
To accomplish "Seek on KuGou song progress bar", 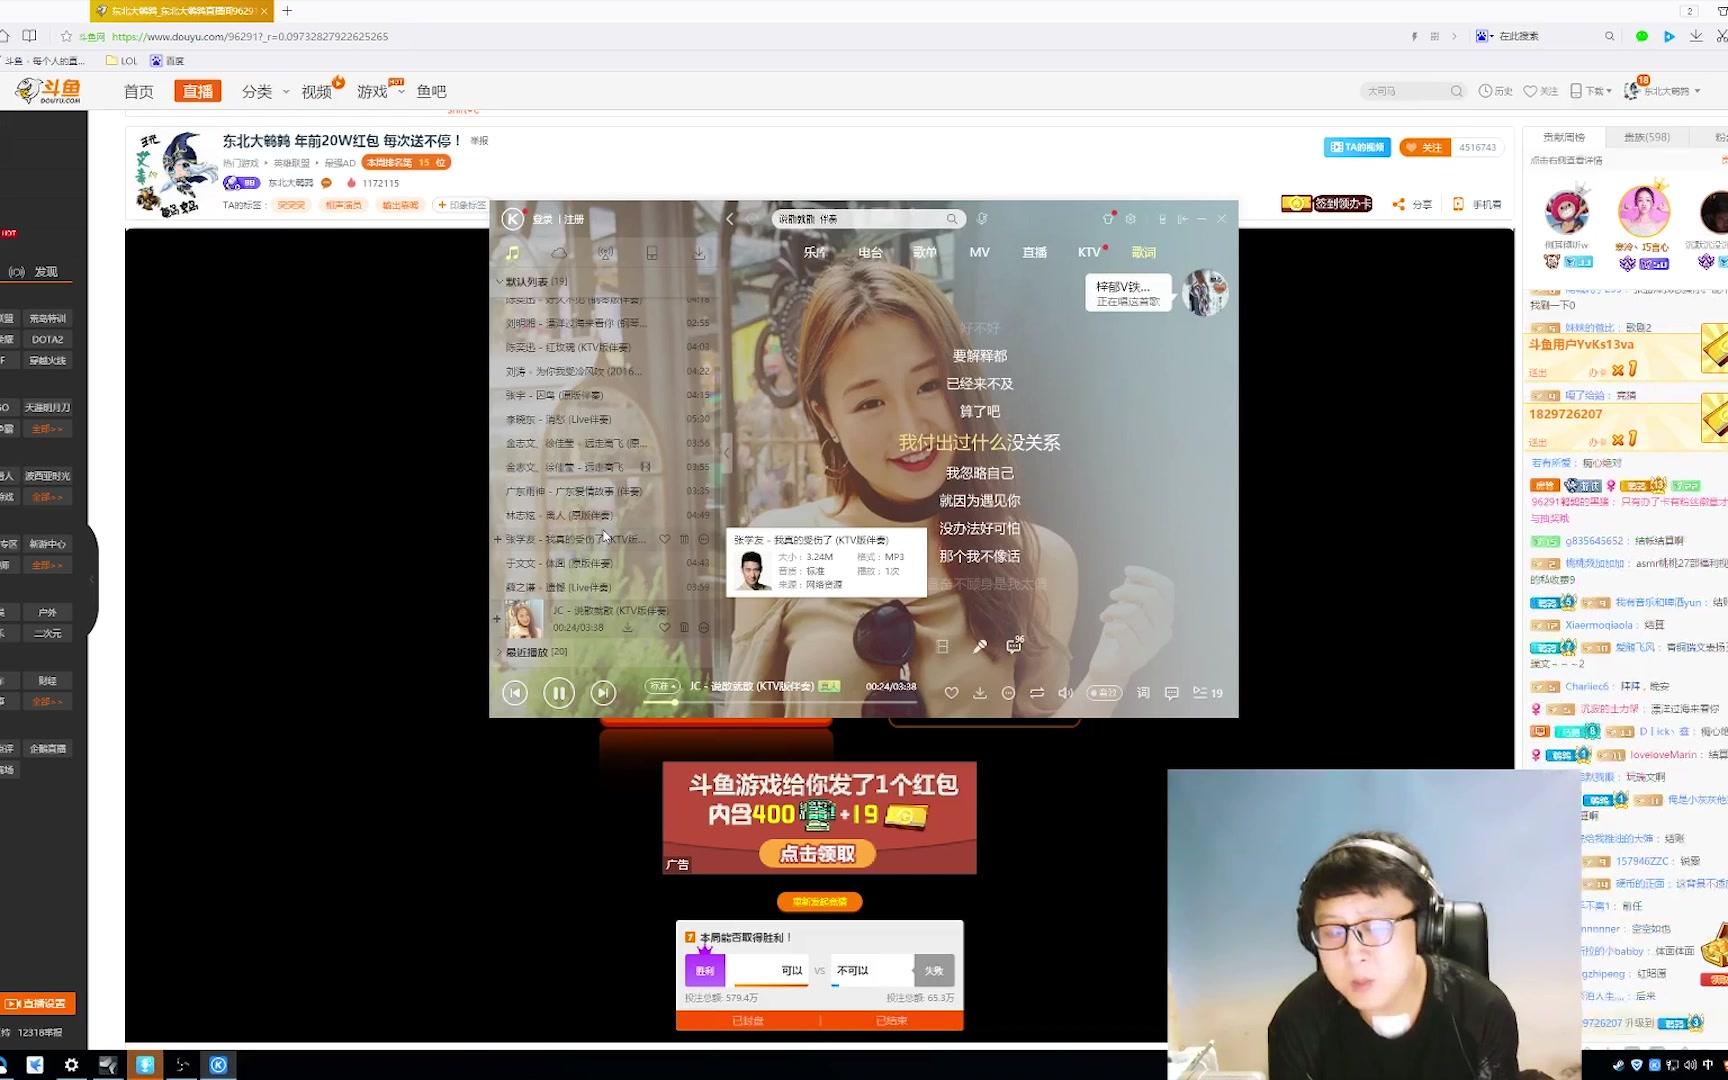I will tap(780, 702).
